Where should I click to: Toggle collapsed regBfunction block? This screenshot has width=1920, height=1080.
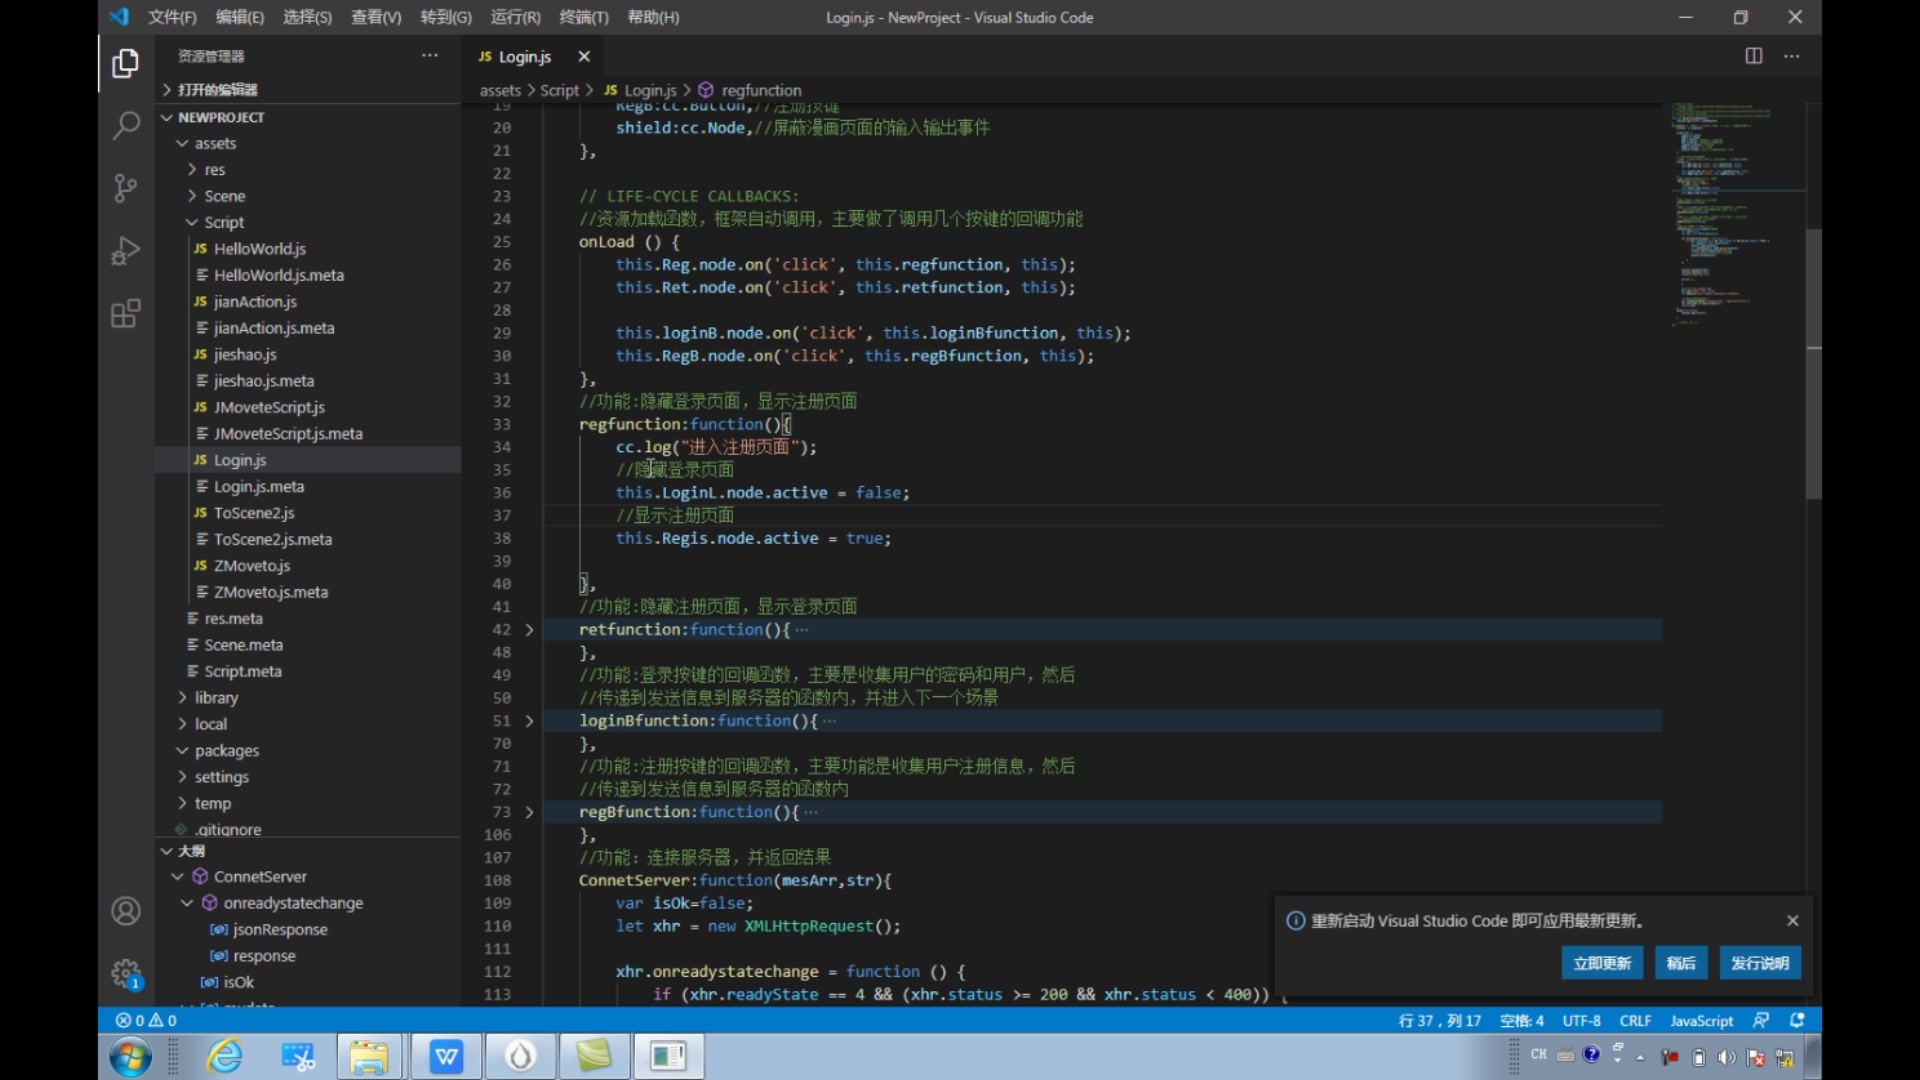click(529, 811)
